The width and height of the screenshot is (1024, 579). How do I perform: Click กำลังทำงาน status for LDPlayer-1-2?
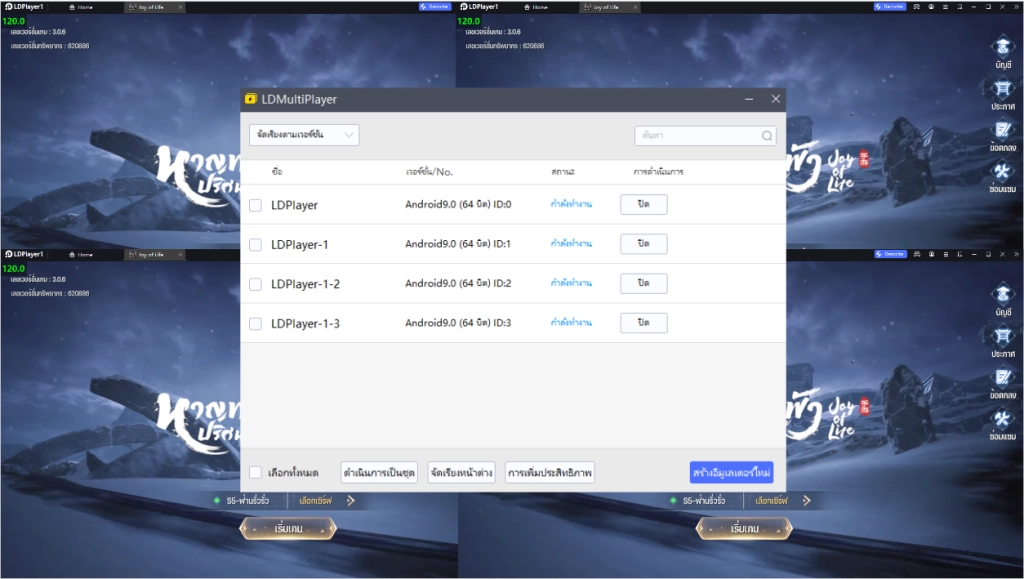coord(571,283)
